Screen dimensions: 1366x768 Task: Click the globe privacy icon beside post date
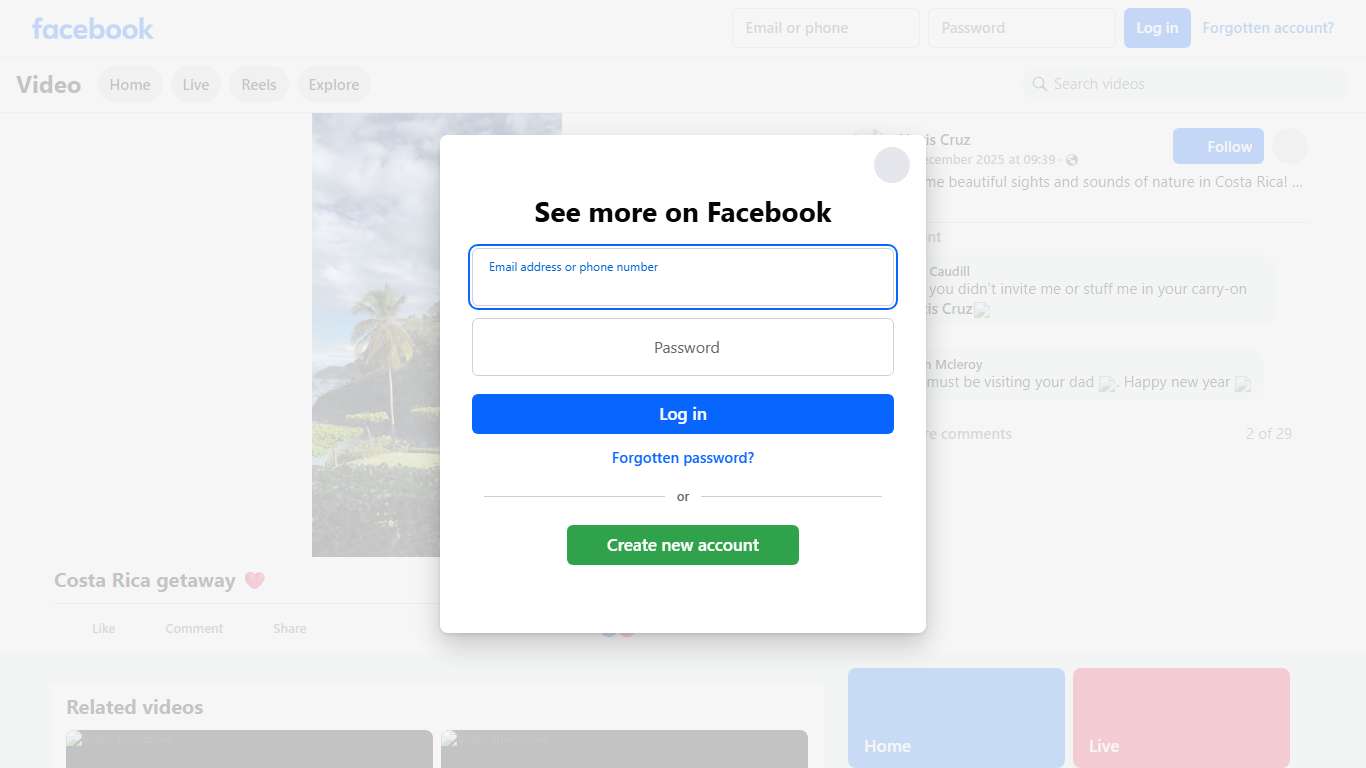pos(1072,160)
